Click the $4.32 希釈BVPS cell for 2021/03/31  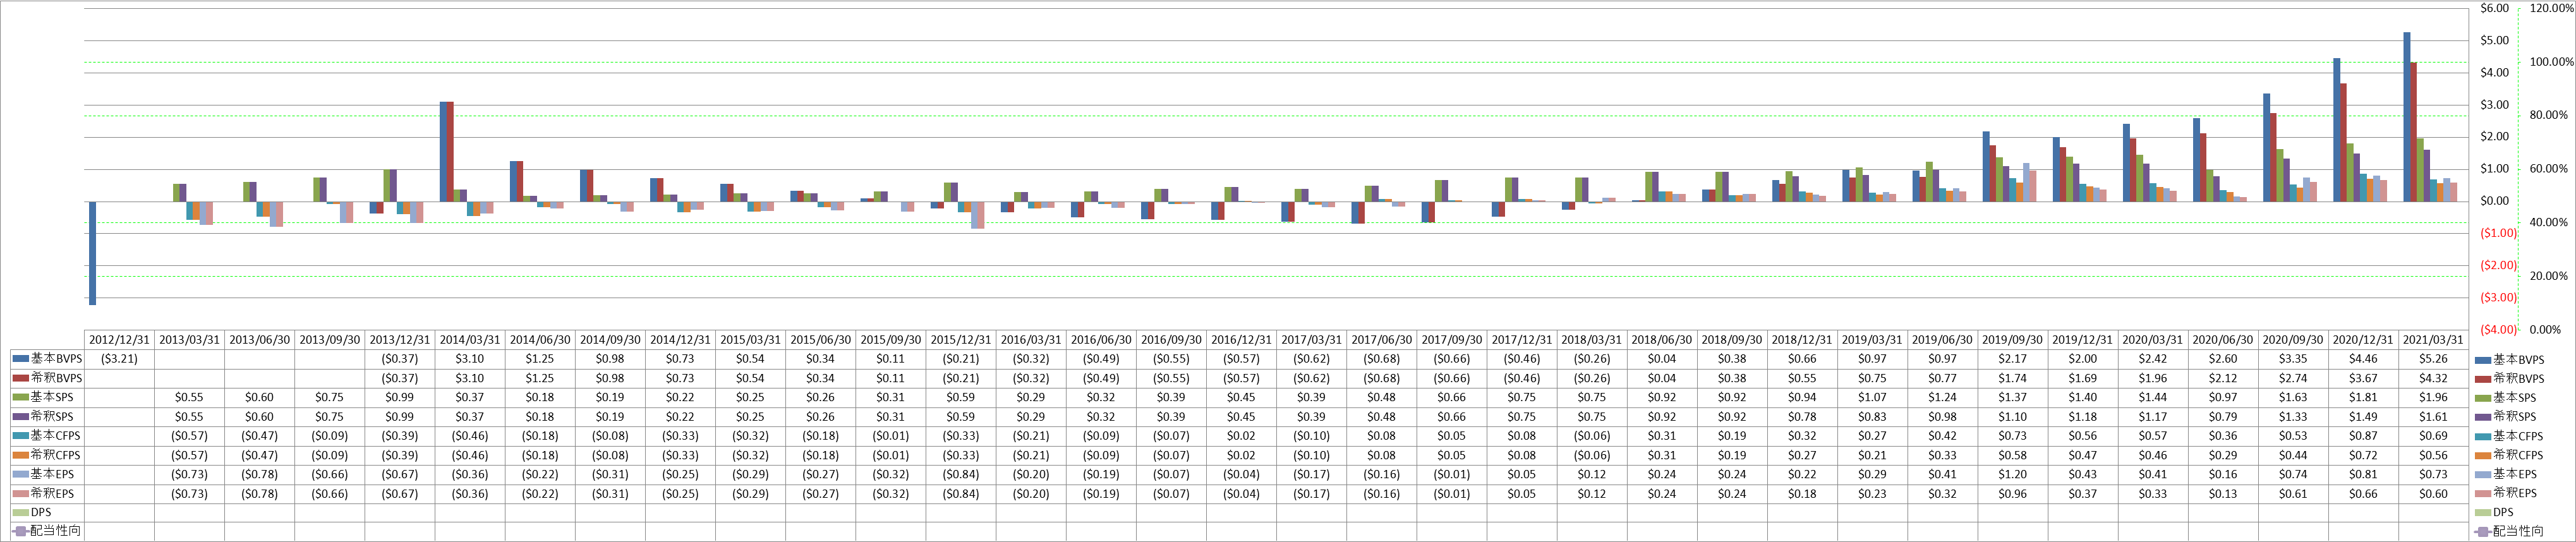[2433, 378]
